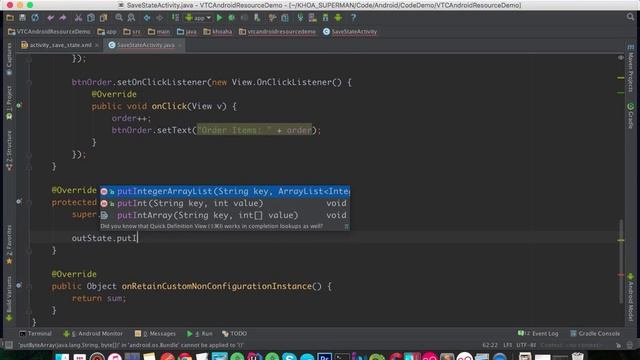This screenshot has width=640, height=360.
Task: Click the Android Device Monitor icon
Action: click(338, 18)
